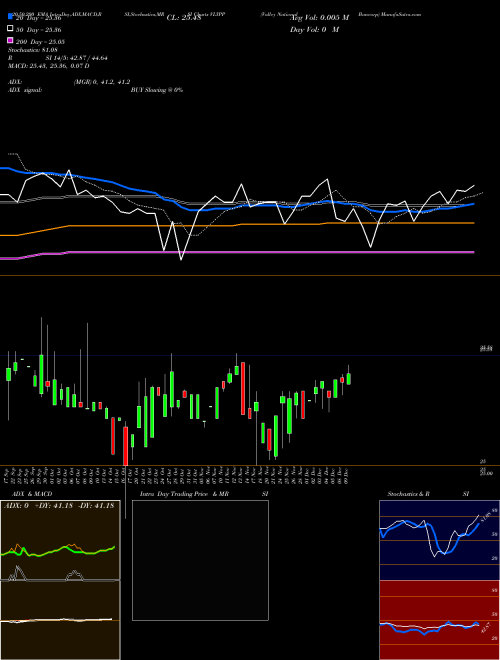500x660 pixels.
Task: Click the blue 20 Day legend swatch
Action: tap(10, 16)
